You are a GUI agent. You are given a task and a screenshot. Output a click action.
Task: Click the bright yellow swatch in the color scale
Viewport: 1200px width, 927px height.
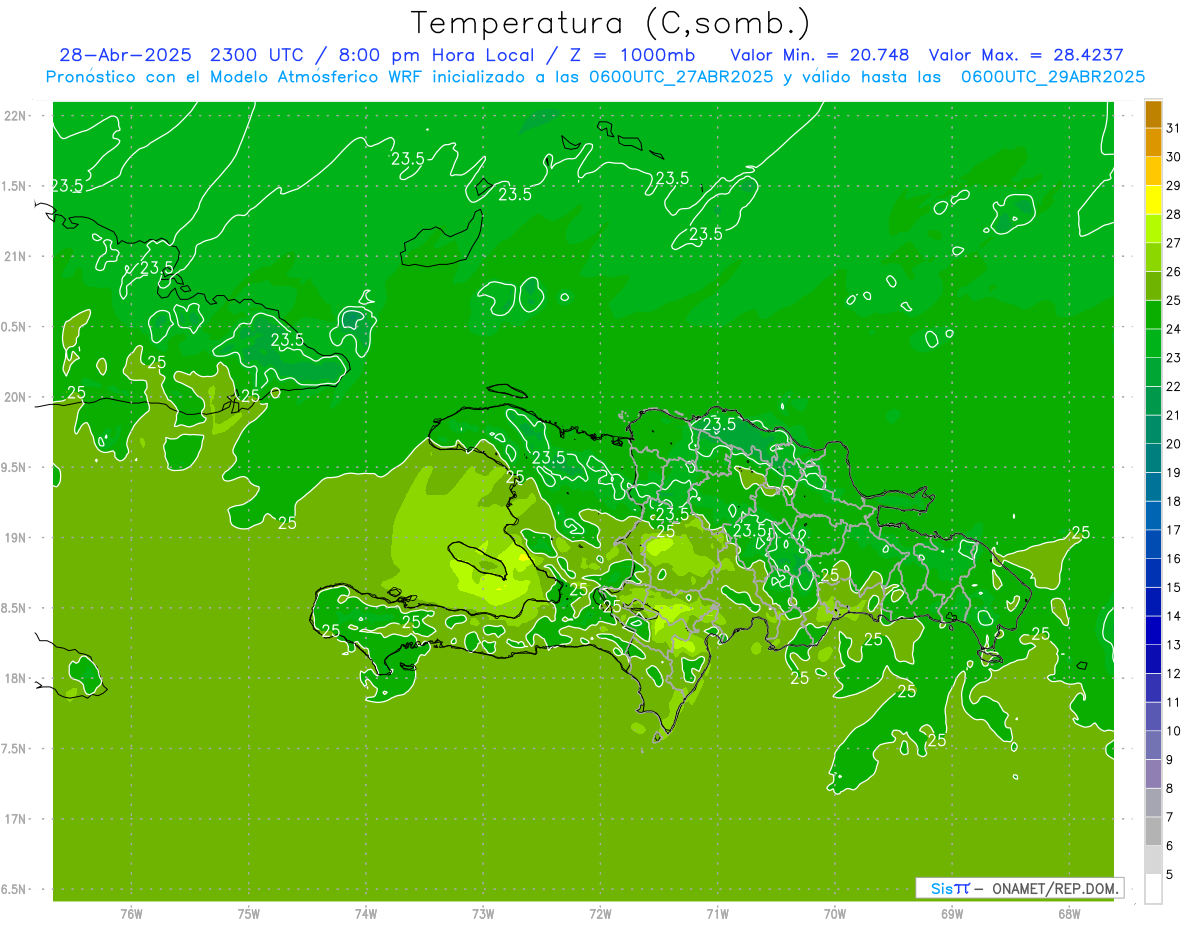tap(1153, 200)
